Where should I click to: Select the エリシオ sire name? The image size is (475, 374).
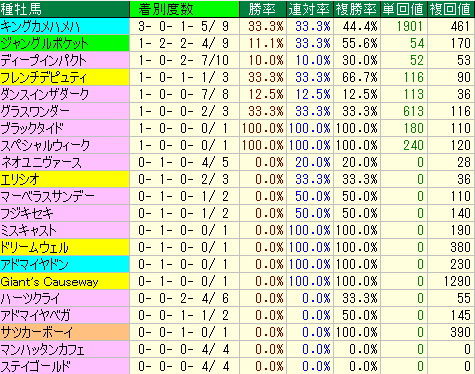click(x=20, y=179)
